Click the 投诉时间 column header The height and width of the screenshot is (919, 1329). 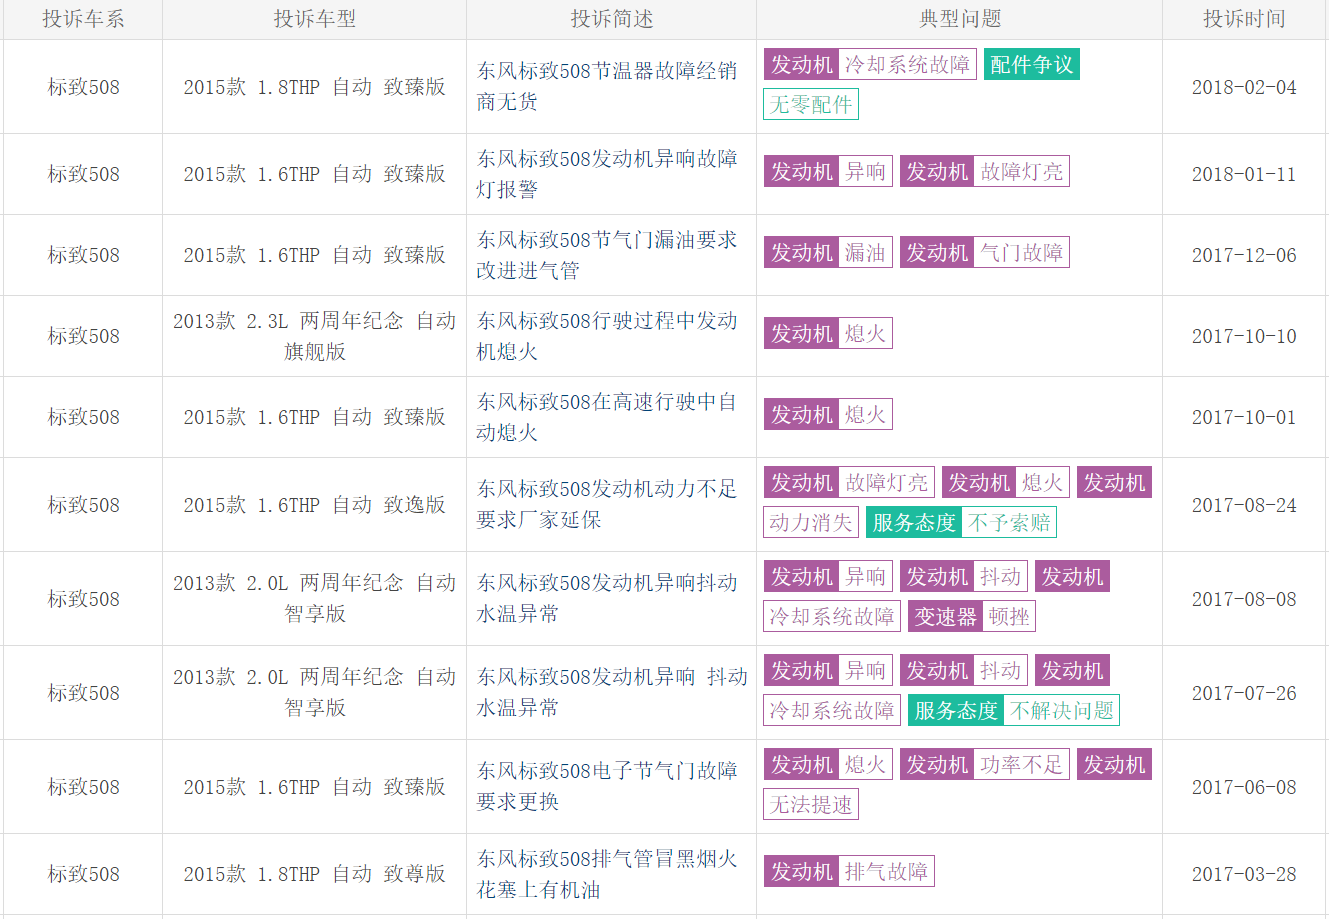click(1244, 19)
